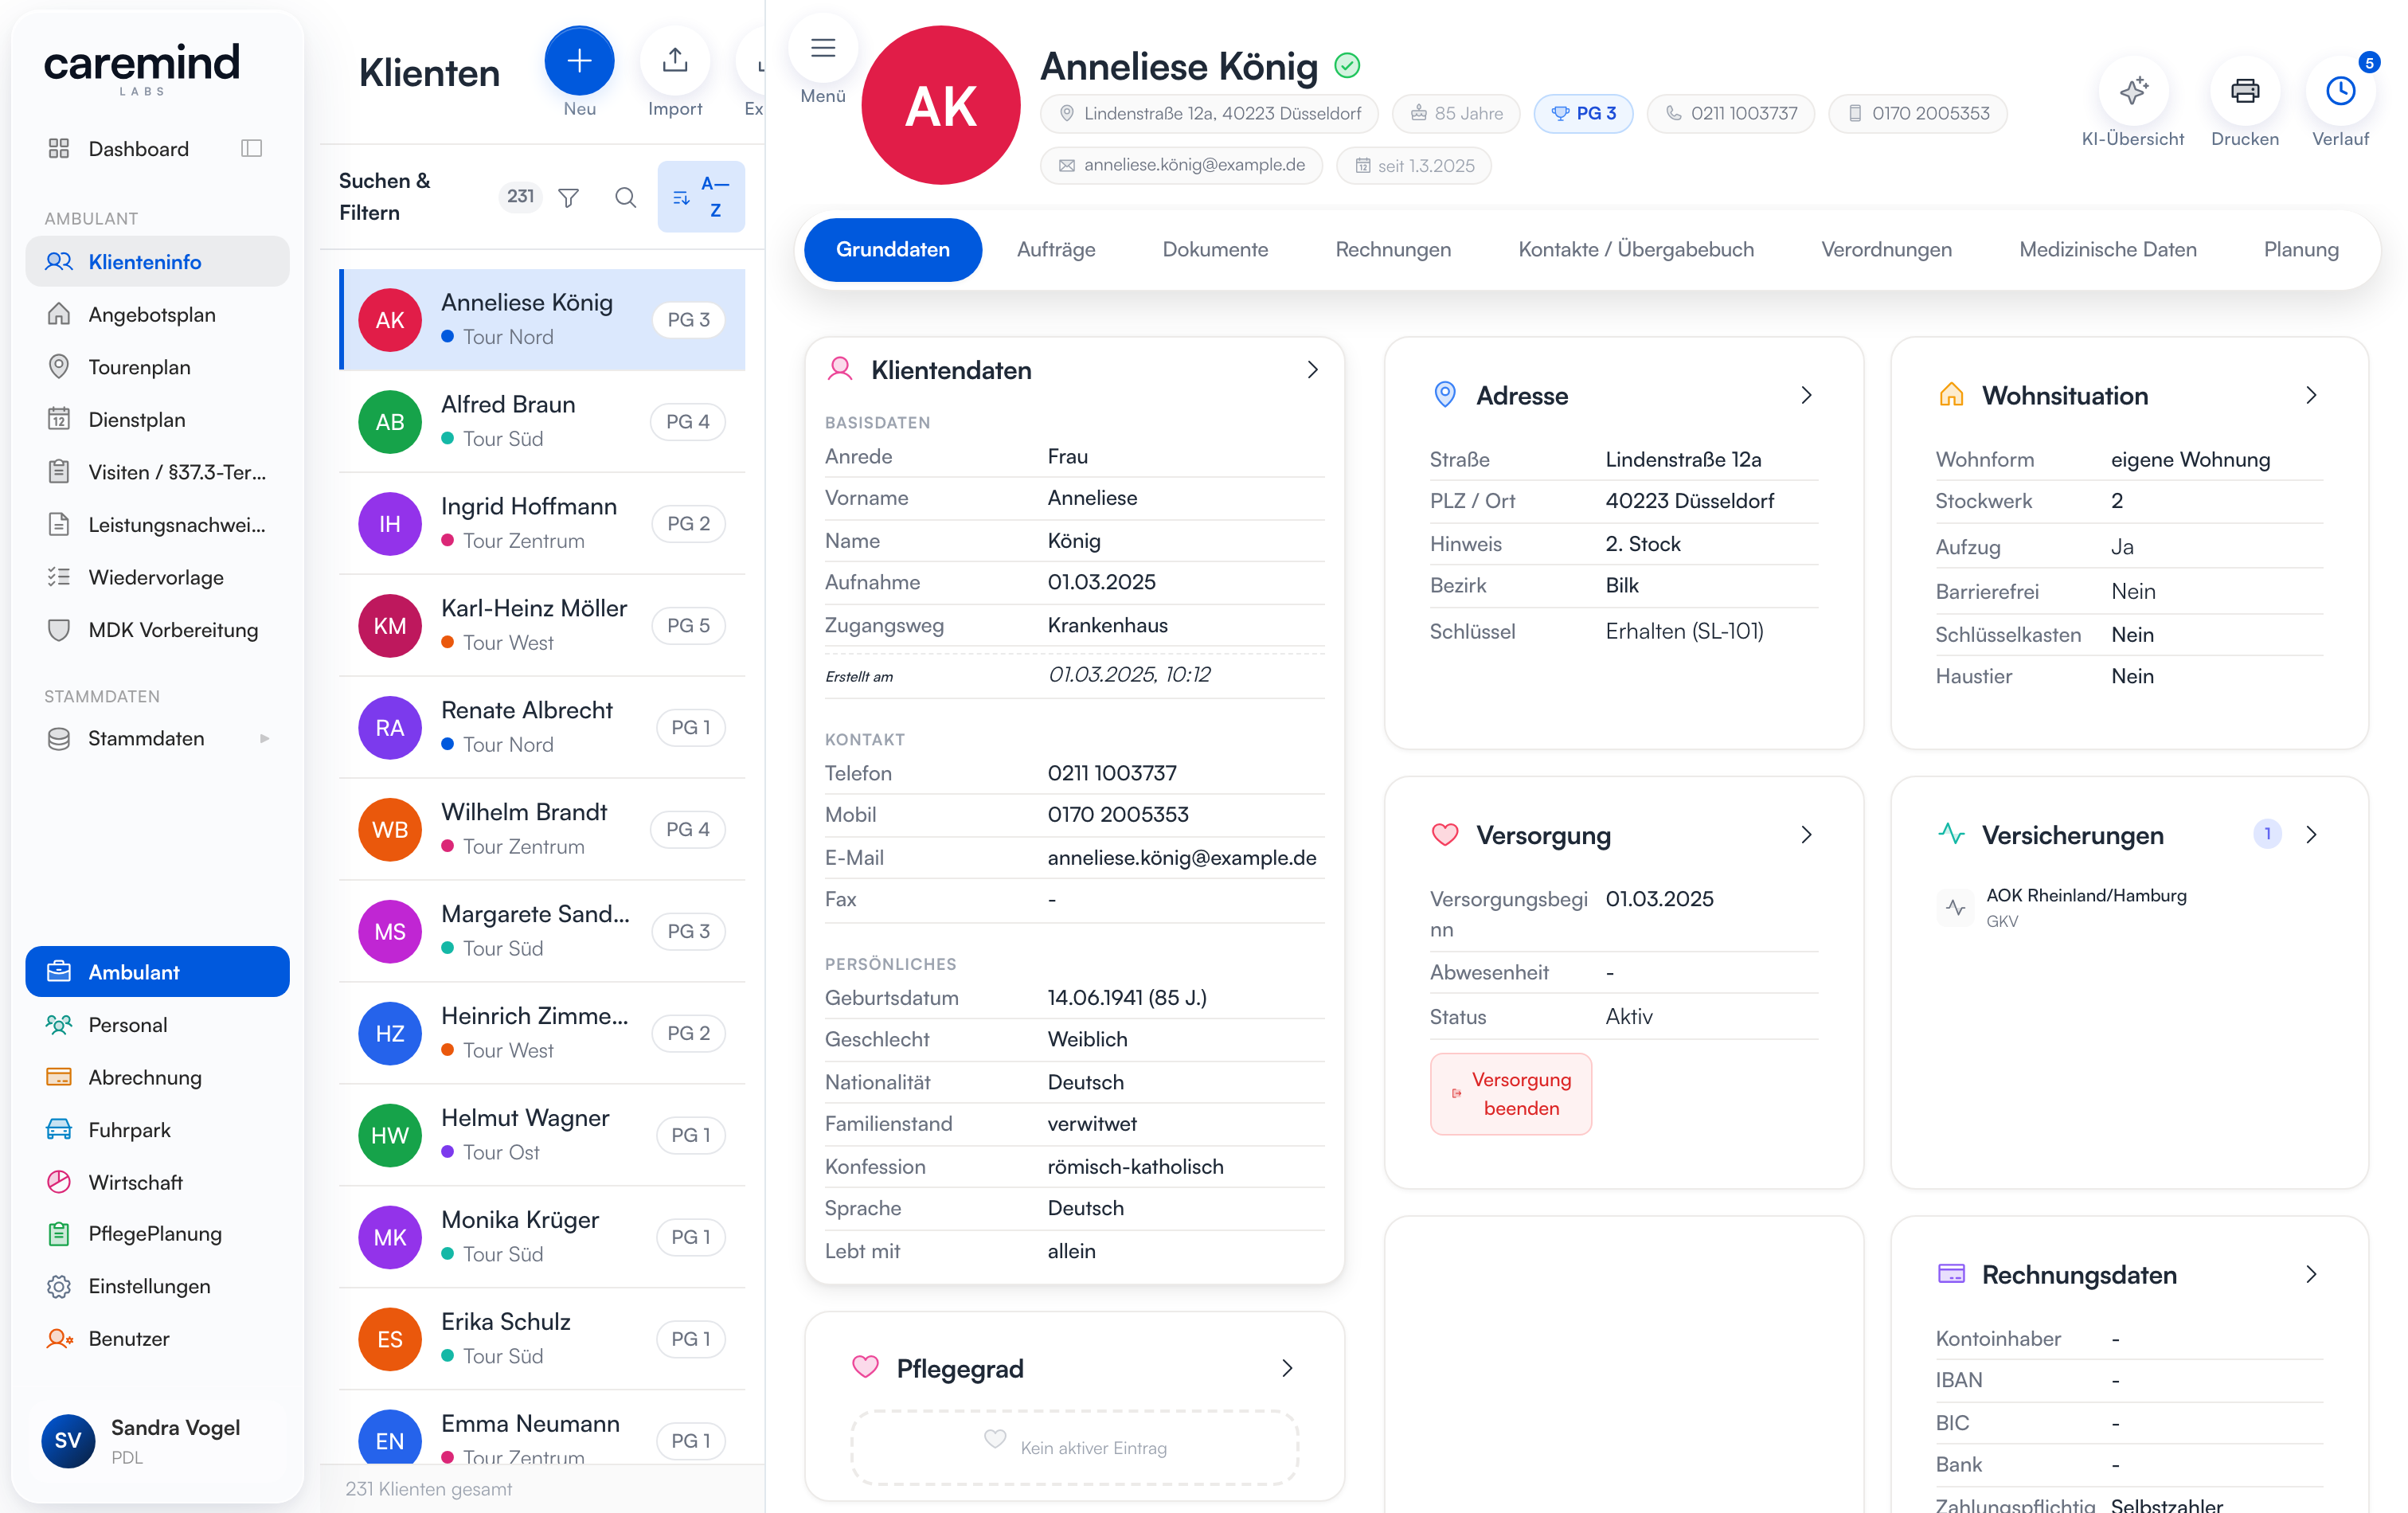The width and height of the screenshot is (2408, 1513).
Task: Open the Personal module
Action: (158, 1025)
